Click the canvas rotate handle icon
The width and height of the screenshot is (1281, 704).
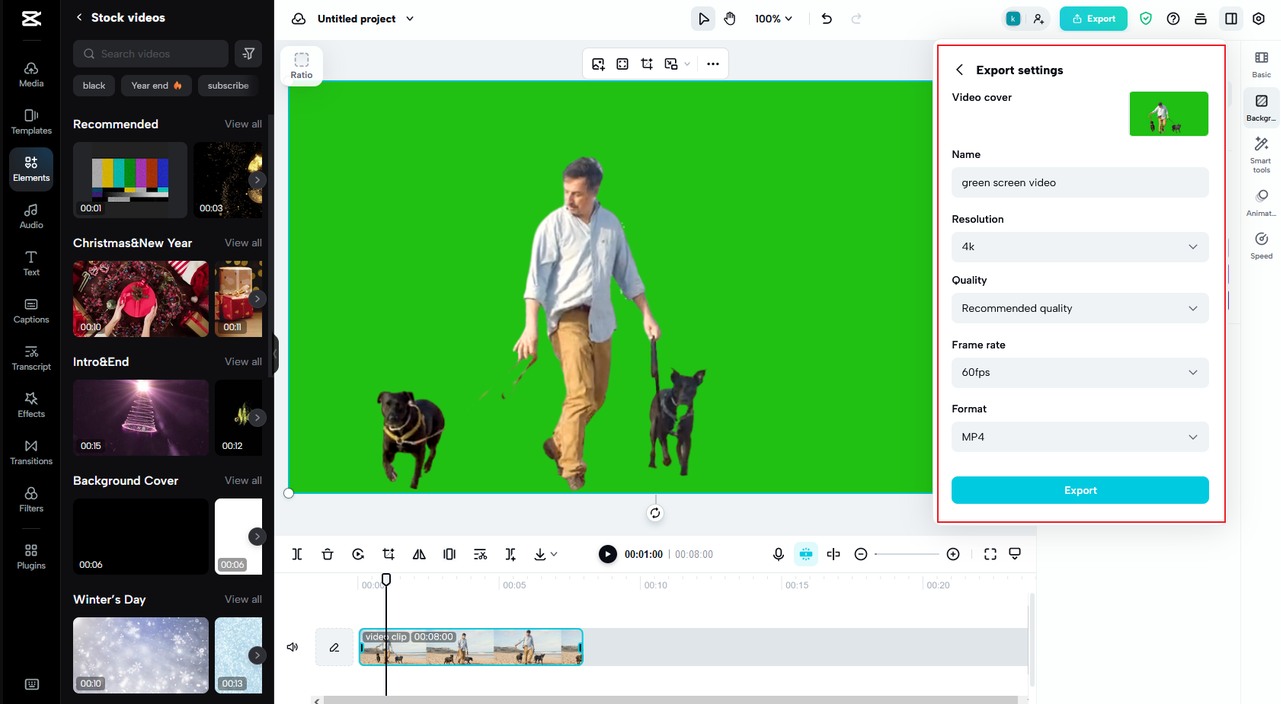[x=655, y=513]
